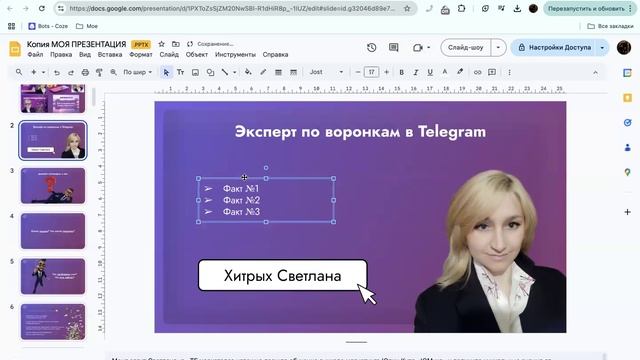Open the Вставка menu
Image resolution: width=640 pixels, height=360 pixels.
click(110, 54)
